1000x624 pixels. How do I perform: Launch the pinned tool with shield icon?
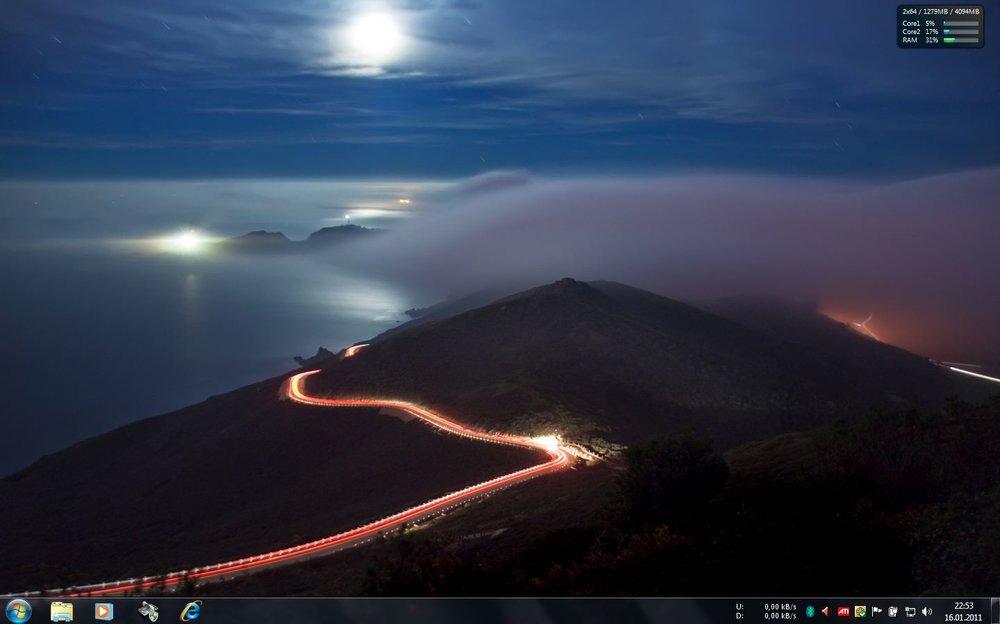(x=148, y=611)
